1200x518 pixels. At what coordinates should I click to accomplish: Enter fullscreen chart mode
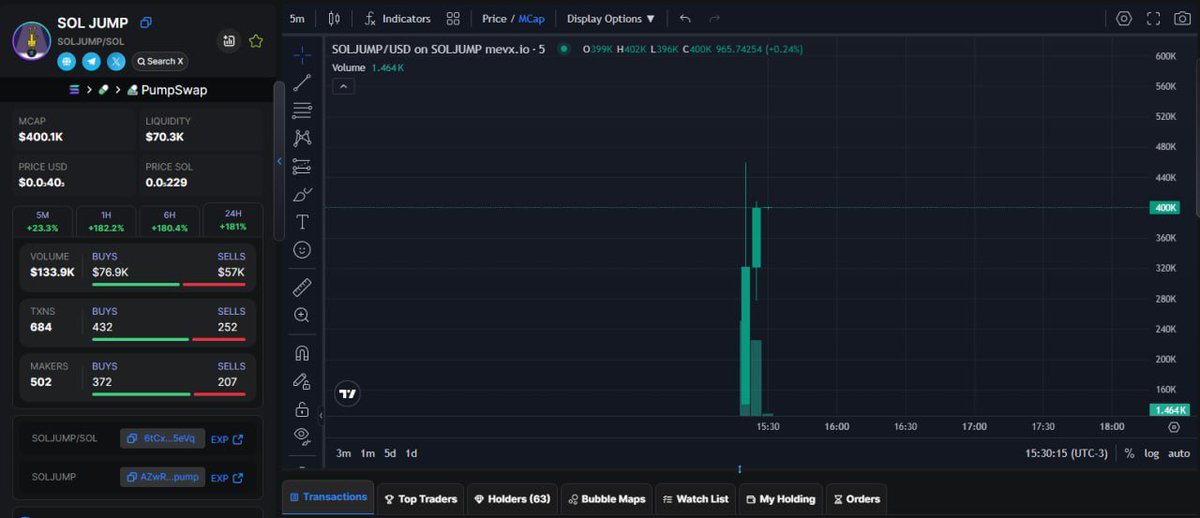point(1153,19)
